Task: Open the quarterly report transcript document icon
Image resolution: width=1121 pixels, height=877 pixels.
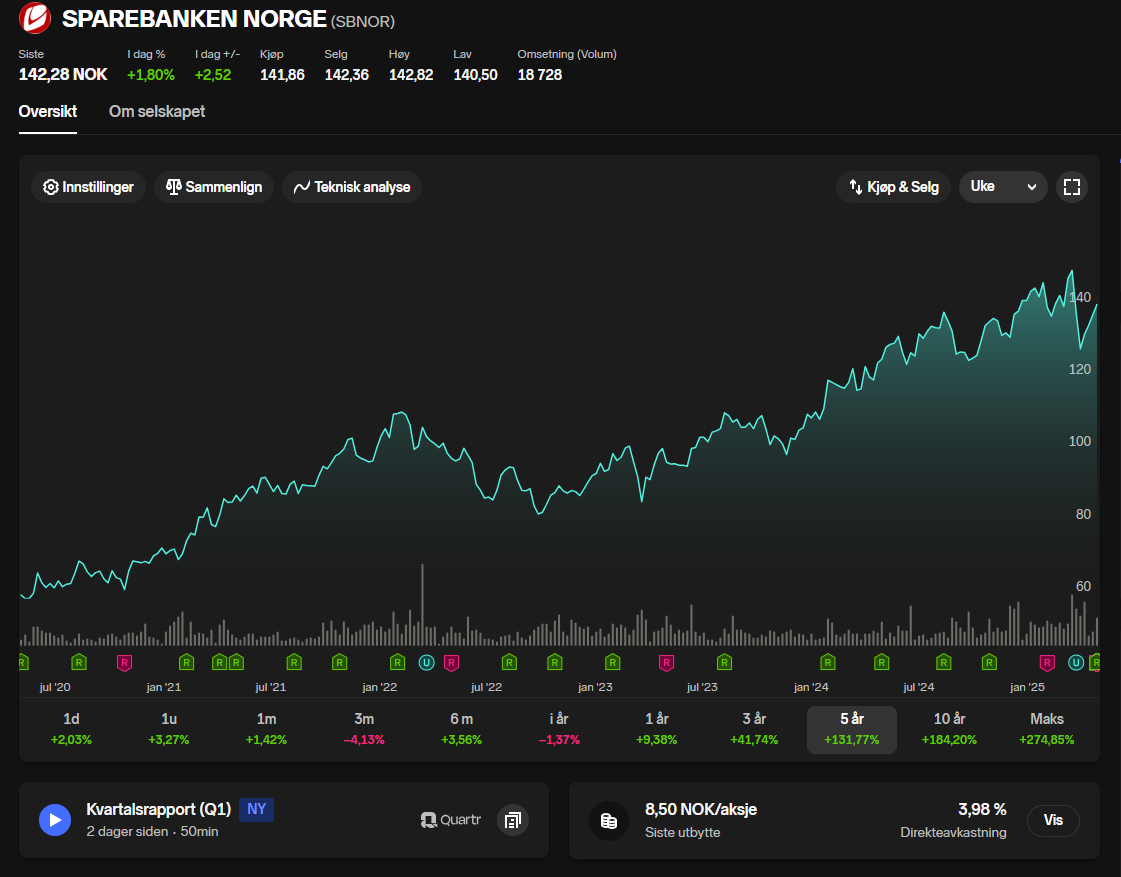Action: 513,820
